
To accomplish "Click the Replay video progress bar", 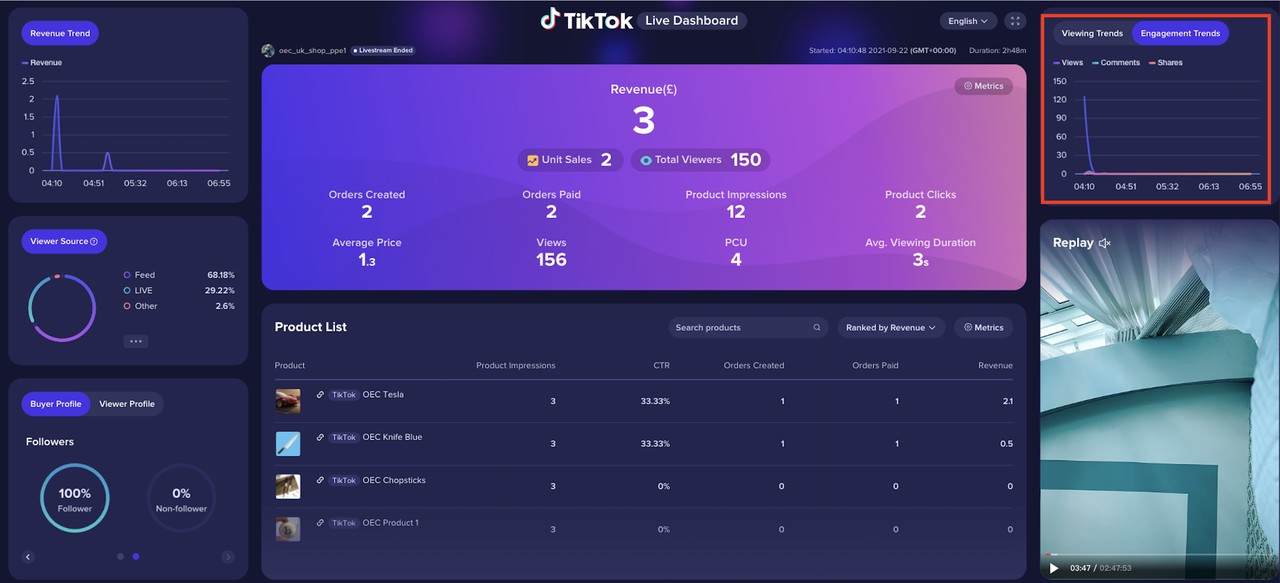I will (1150, 554).
